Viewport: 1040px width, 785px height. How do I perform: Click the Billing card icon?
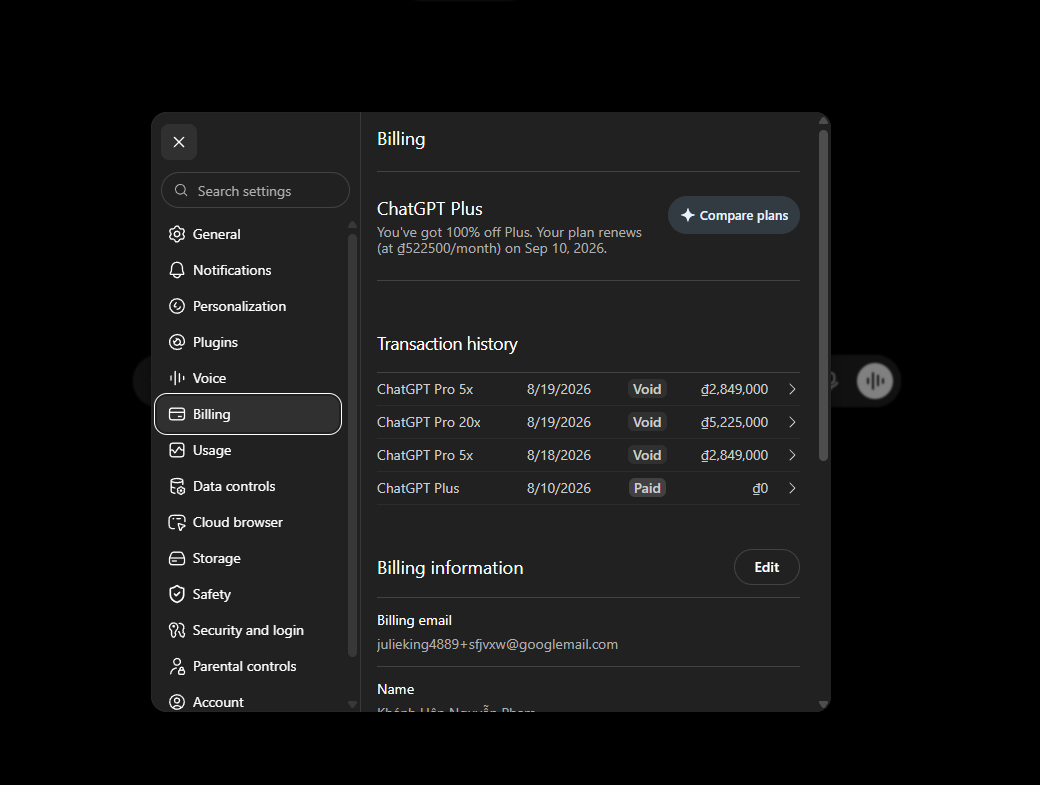(x=176, y=414)
